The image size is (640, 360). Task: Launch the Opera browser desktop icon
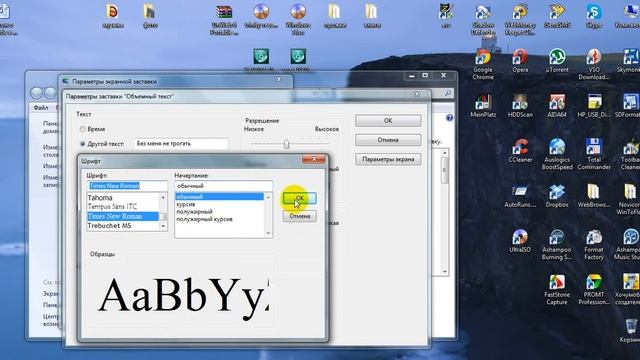[520, 60]
